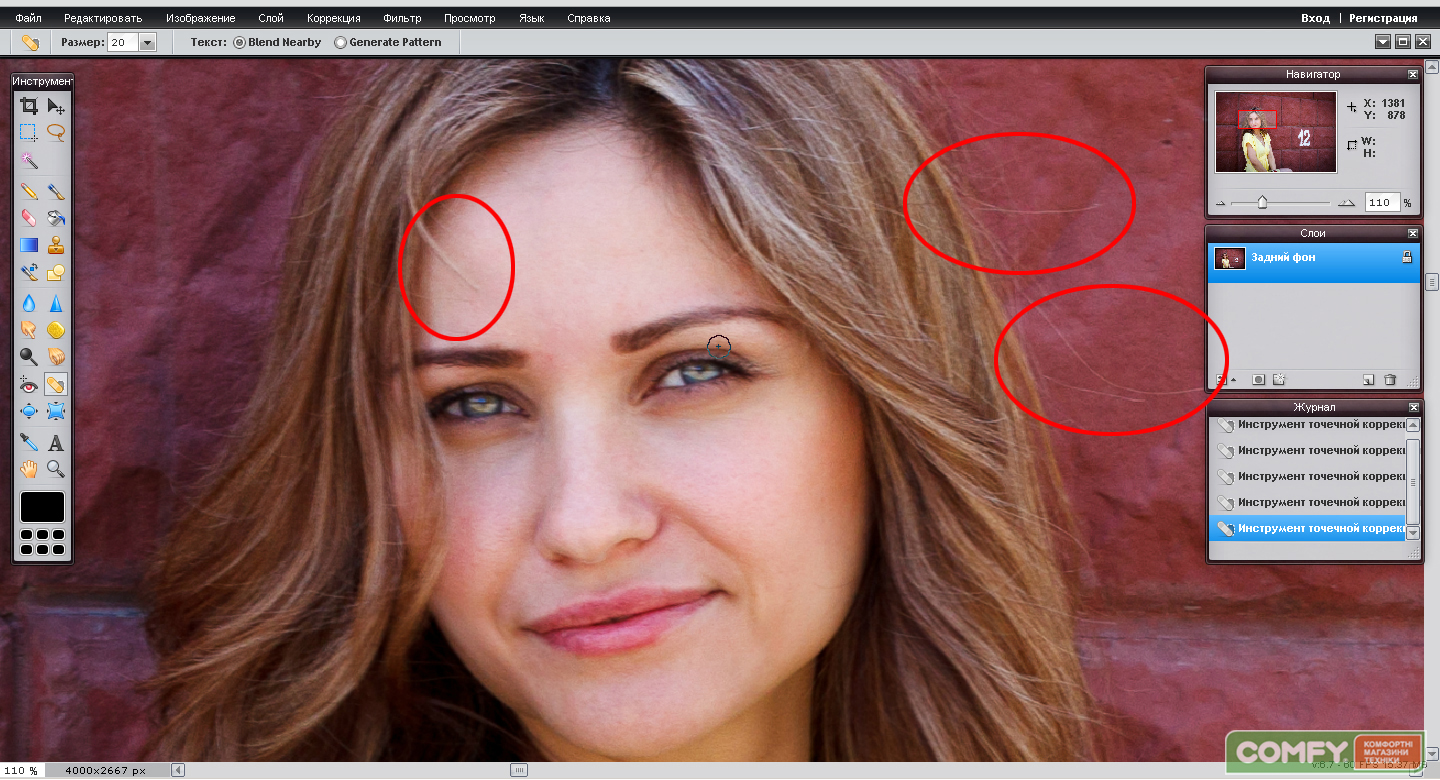Open the Изображение menu
1440x780 pixels.
click(x=201, y=18)
